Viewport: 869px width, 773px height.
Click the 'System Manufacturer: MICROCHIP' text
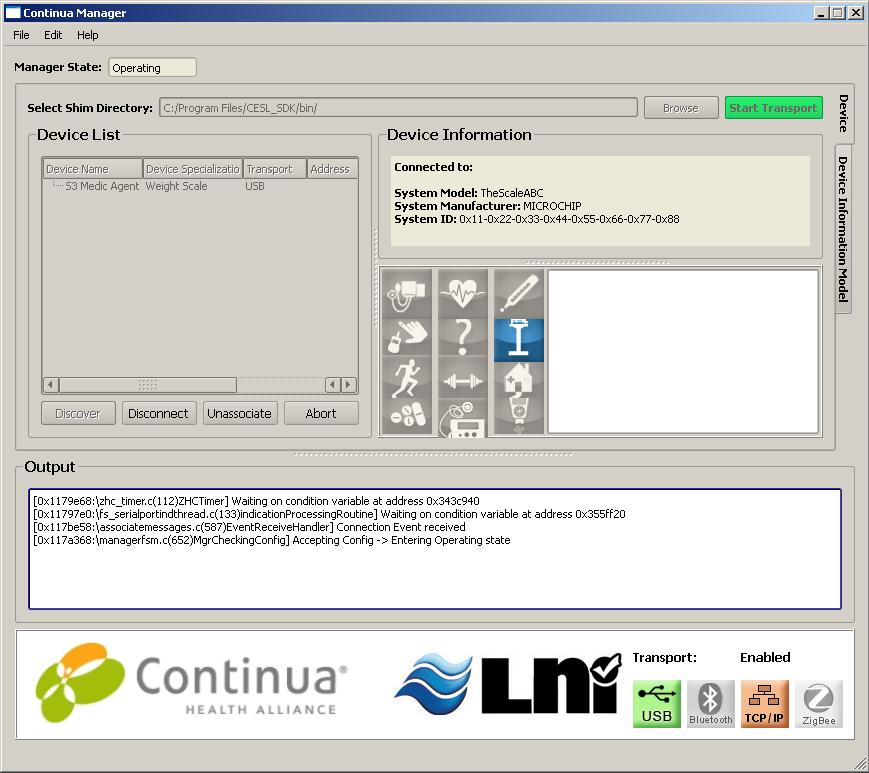coord(488,206)
